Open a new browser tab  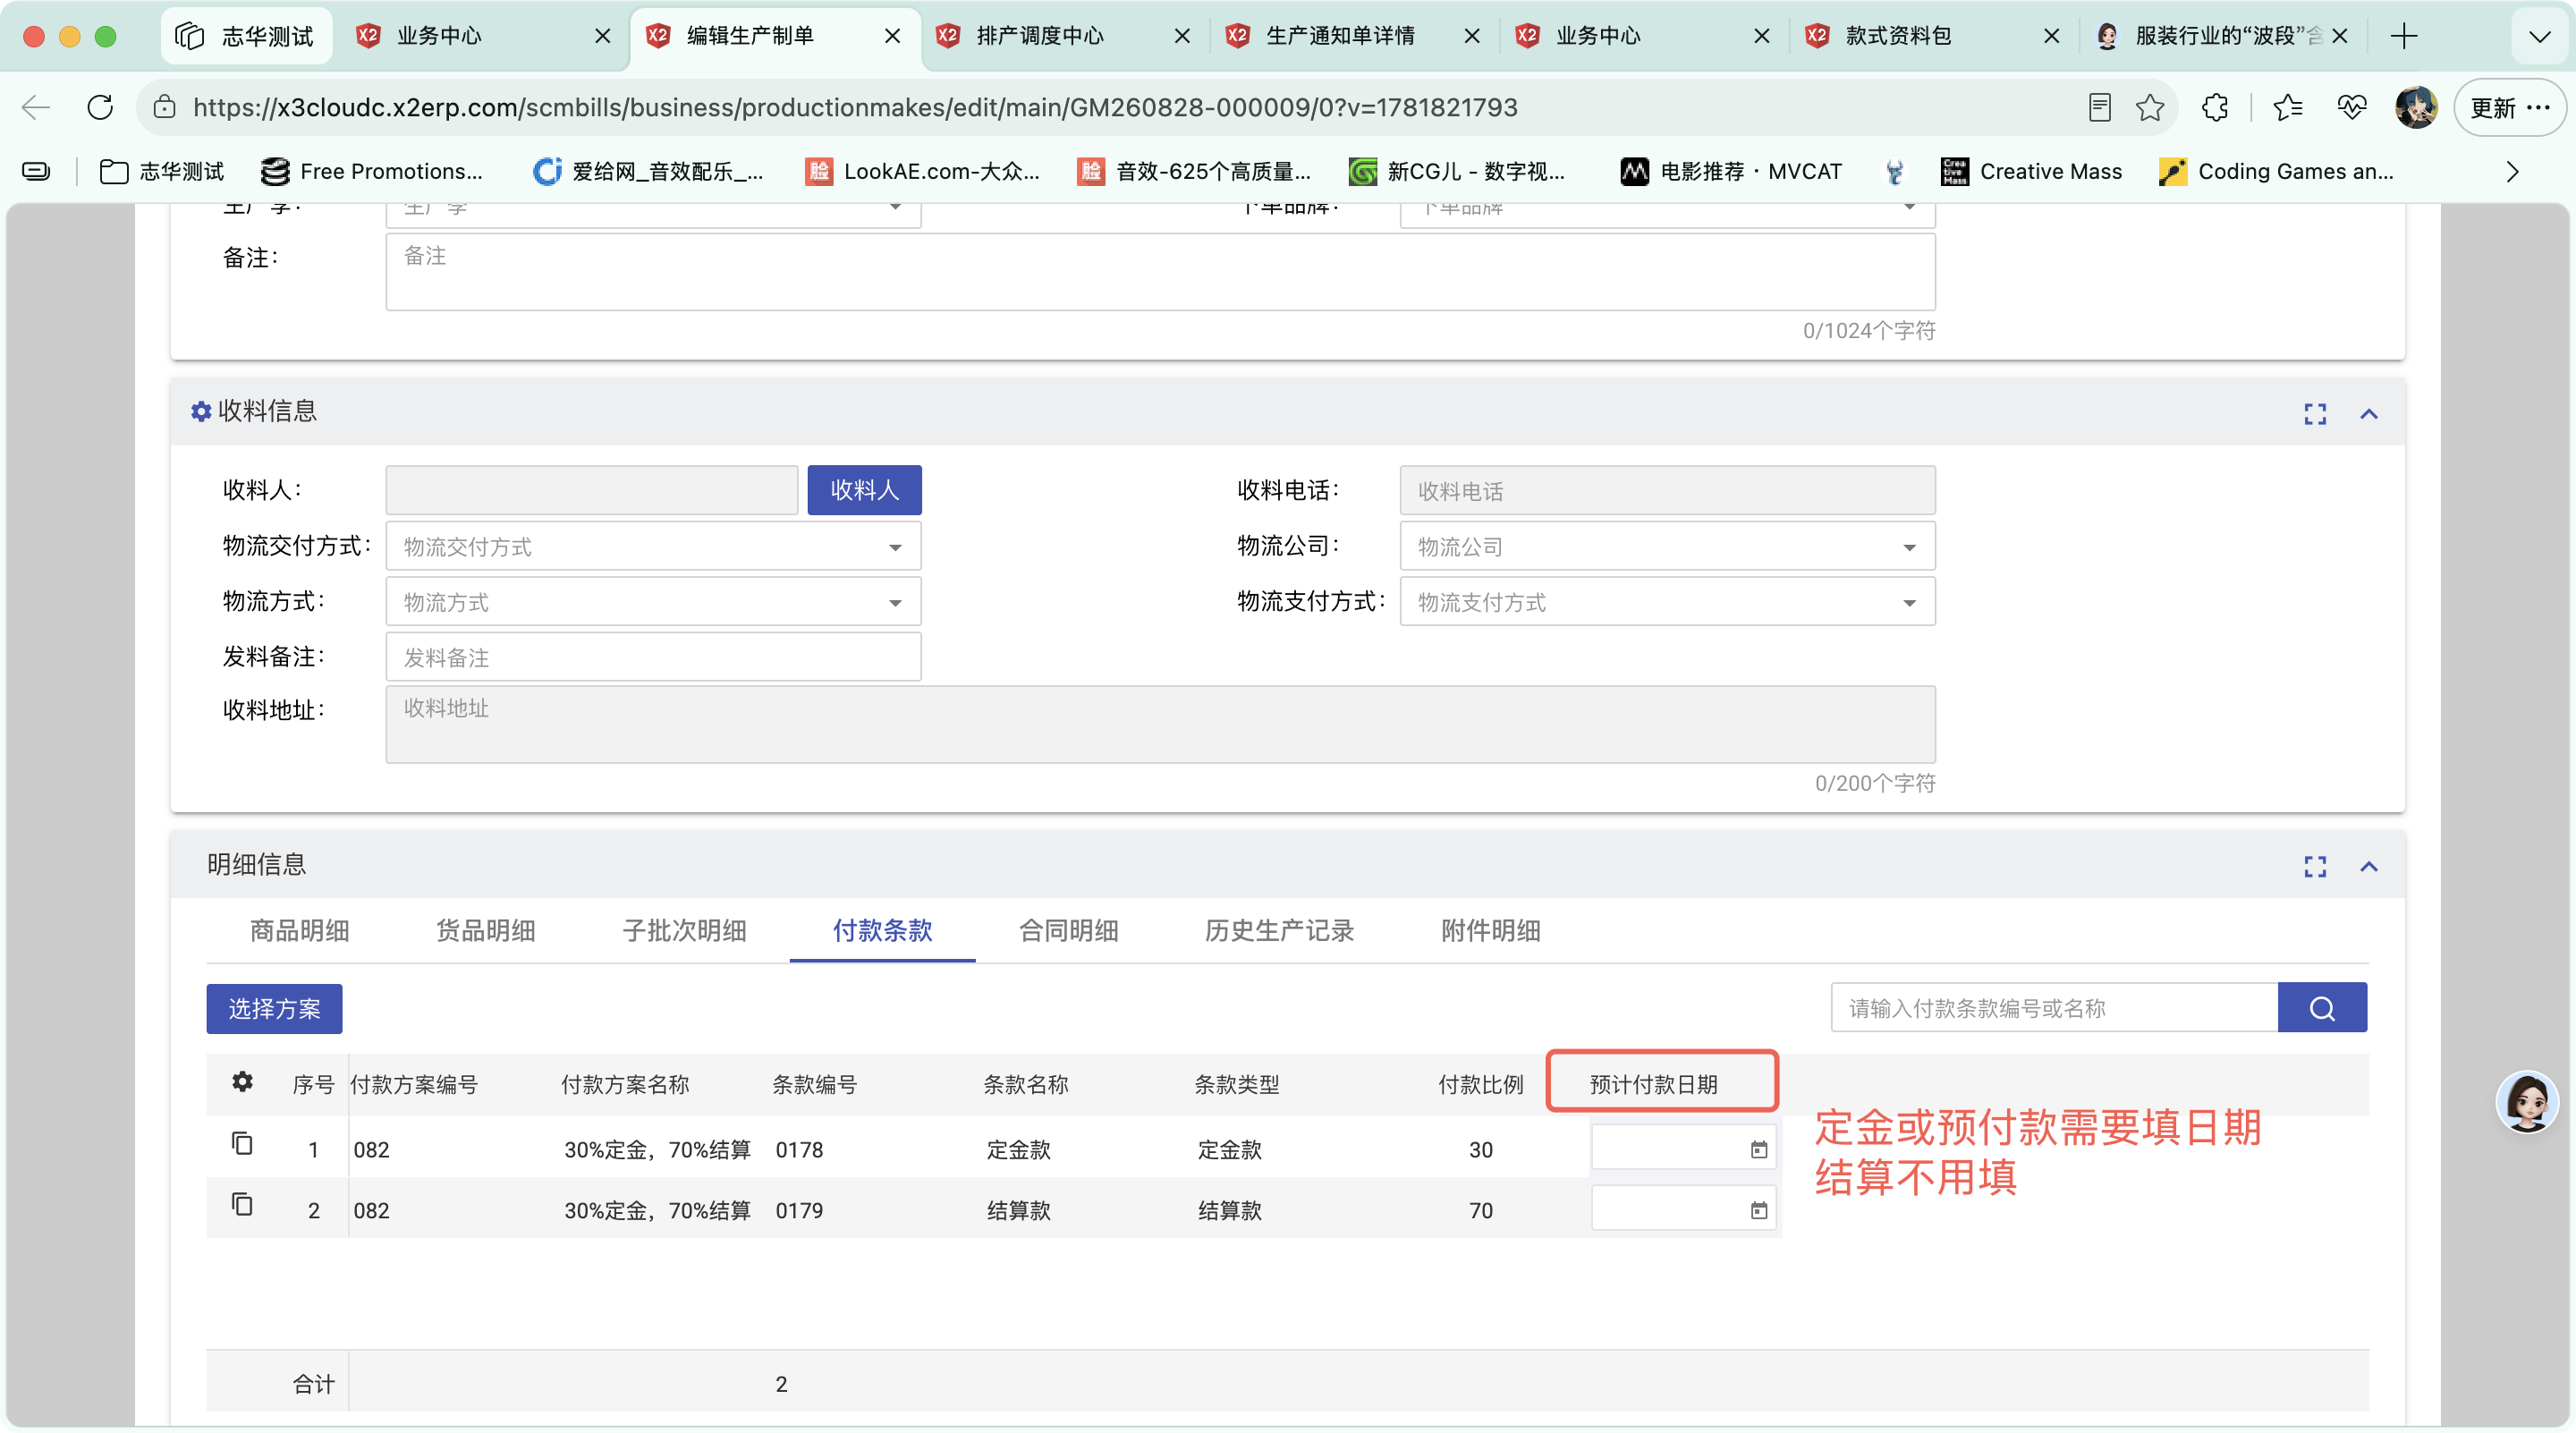(2404, 36)
